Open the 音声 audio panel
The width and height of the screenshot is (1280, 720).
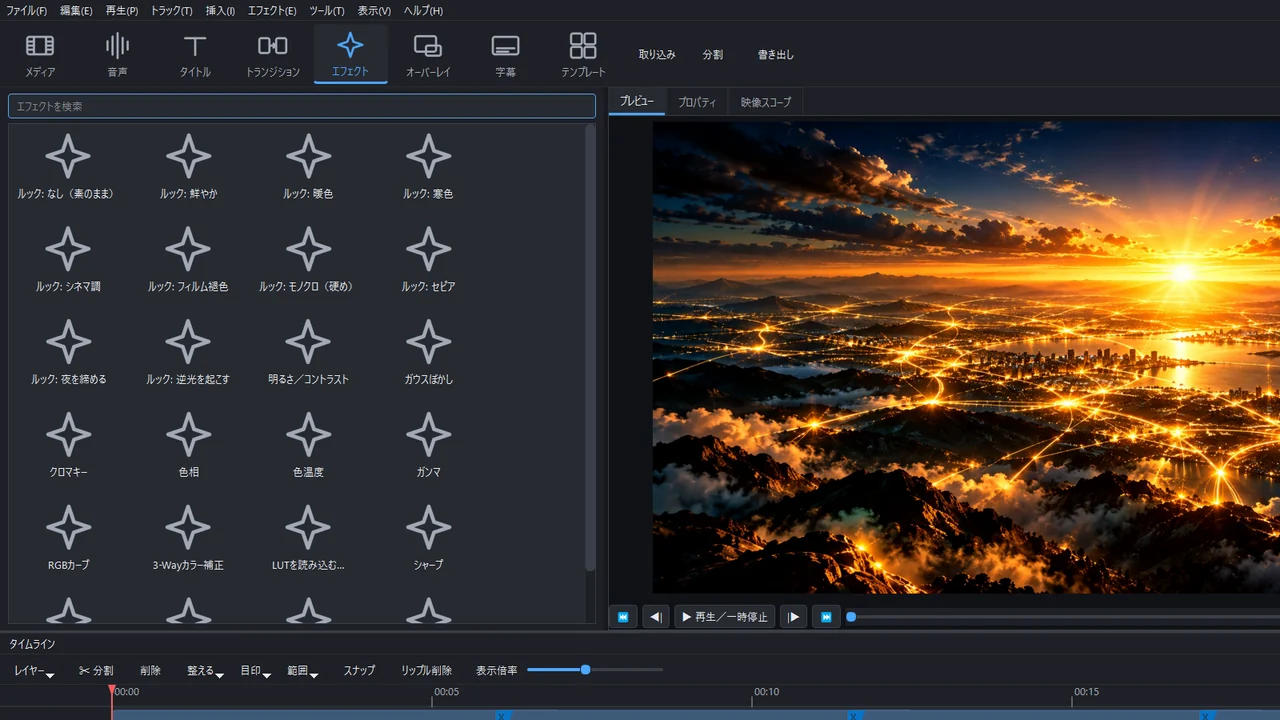click(118, 54)
